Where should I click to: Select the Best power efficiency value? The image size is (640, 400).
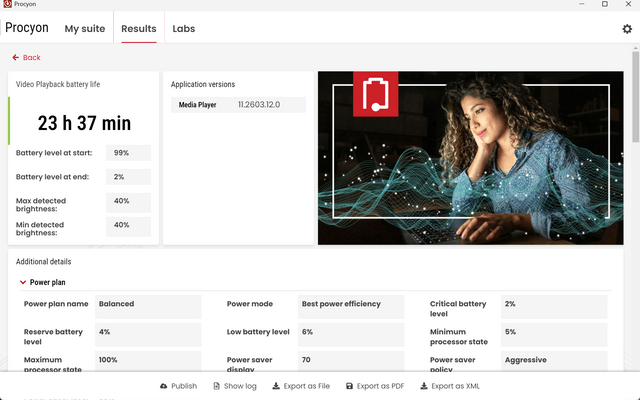click(x=351, y=307)
